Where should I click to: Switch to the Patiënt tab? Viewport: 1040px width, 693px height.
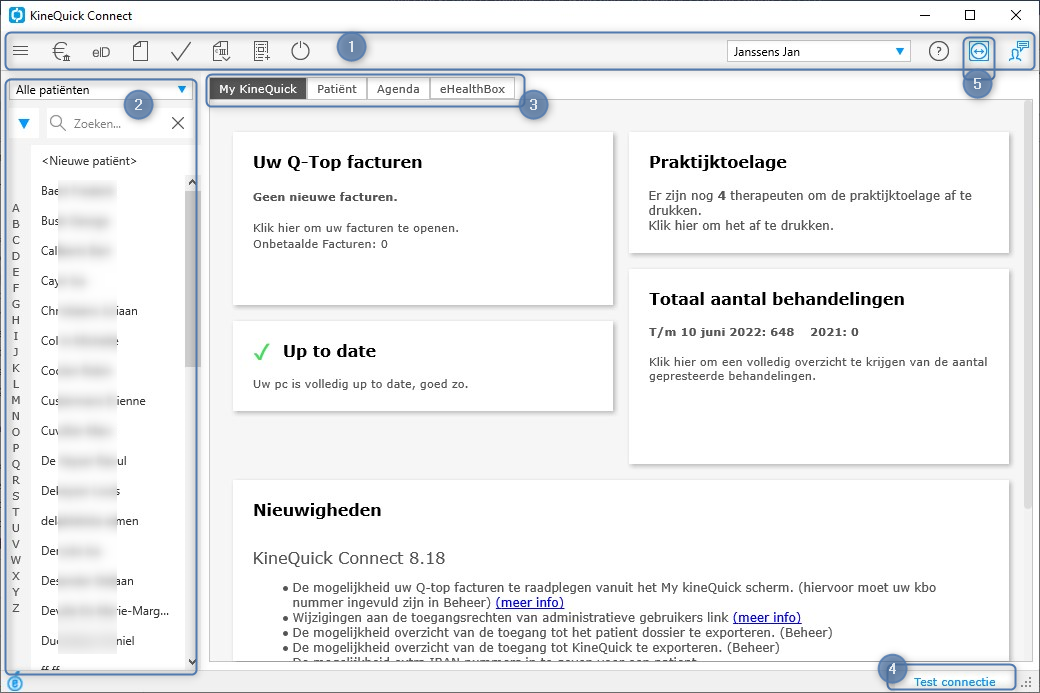tap(336, 89)
